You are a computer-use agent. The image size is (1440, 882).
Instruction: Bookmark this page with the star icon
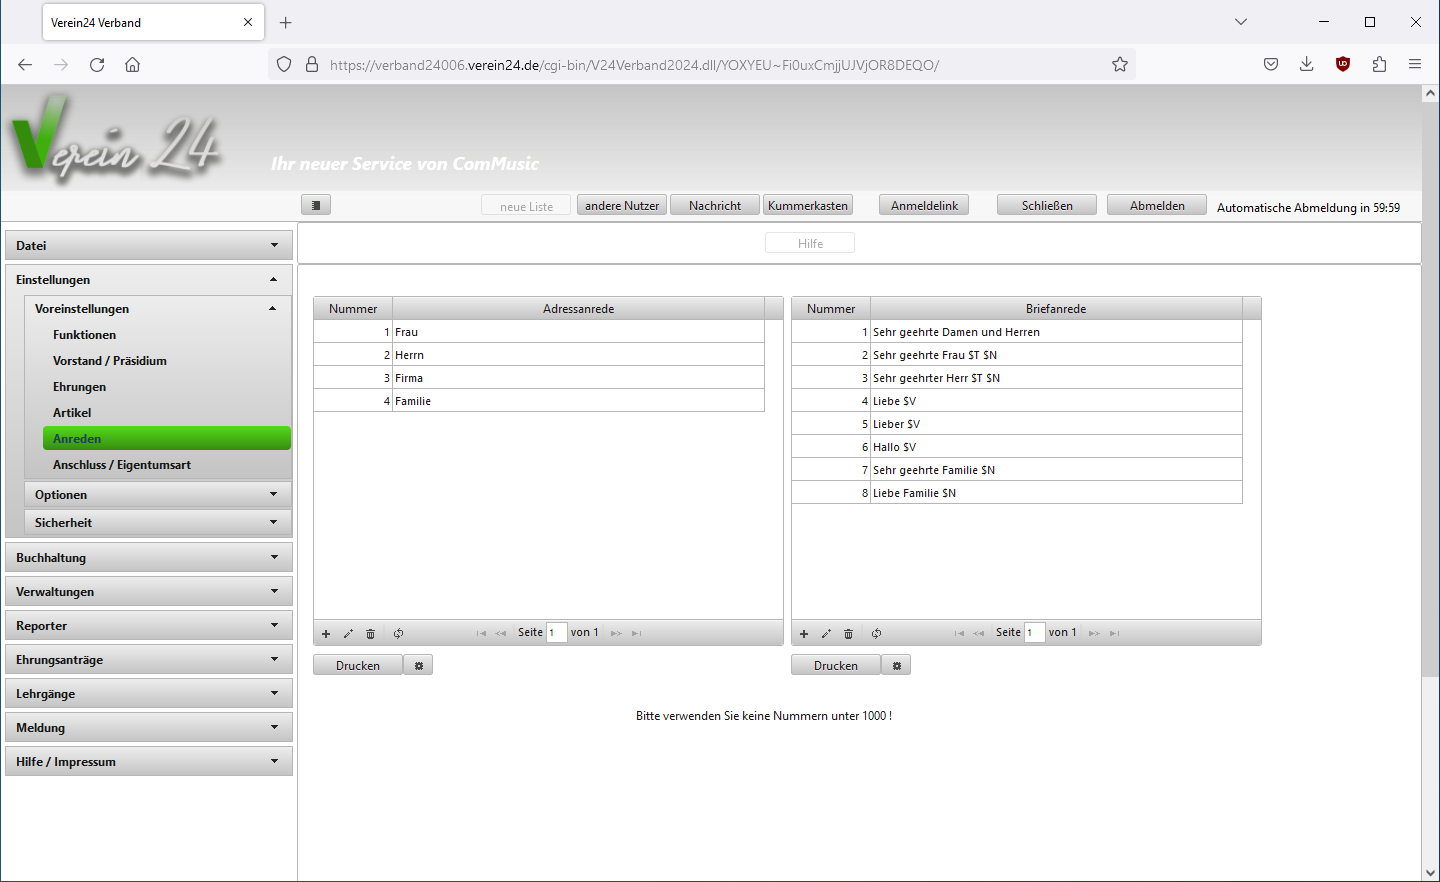point(1120,64)
